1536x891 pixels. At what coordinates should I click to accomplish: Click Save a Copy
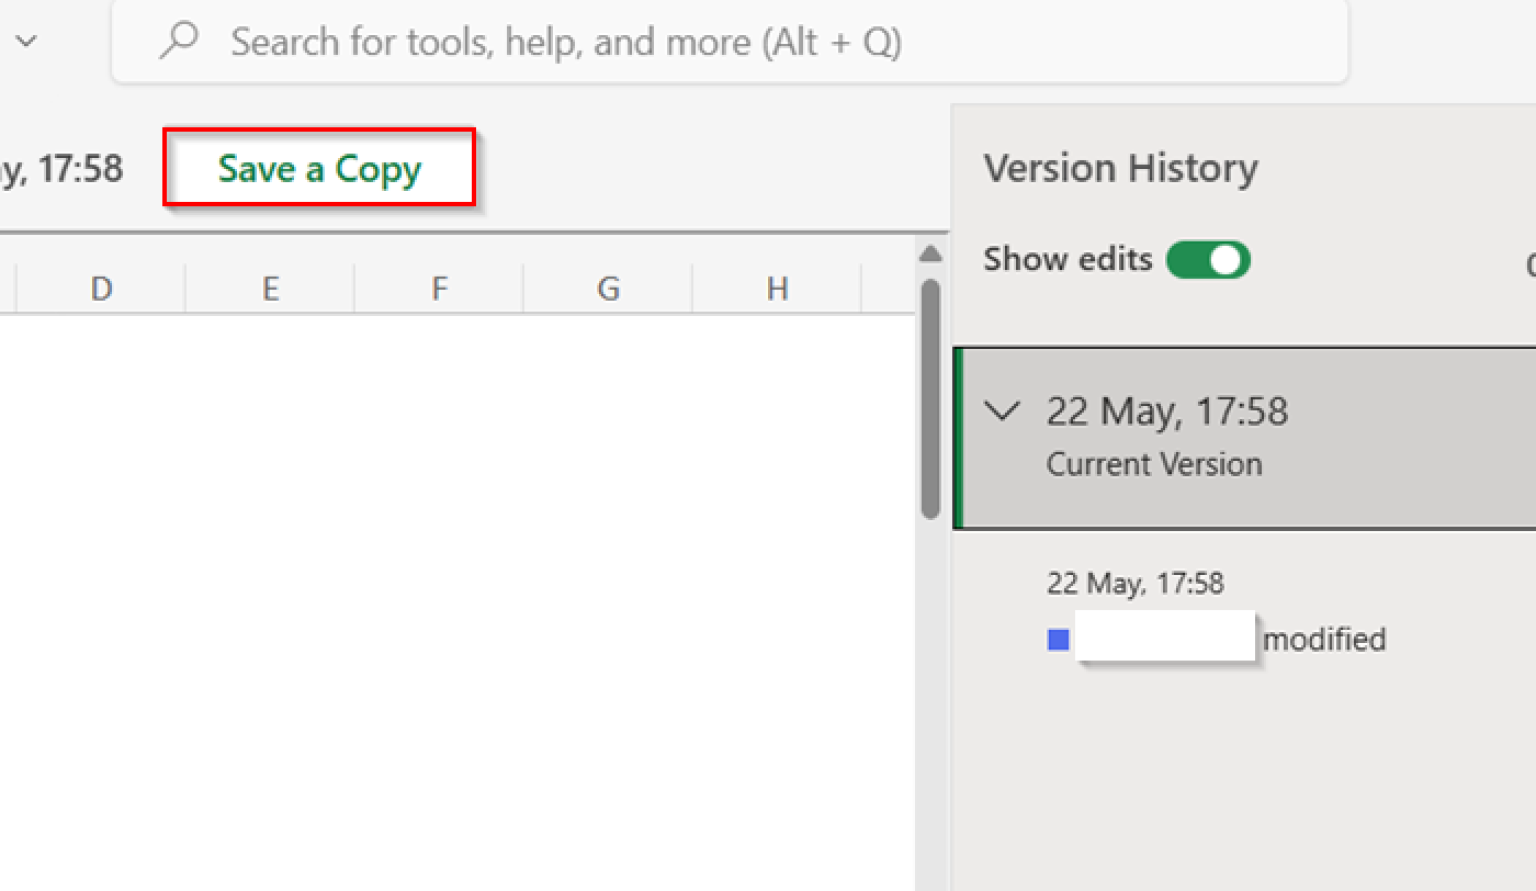point(319,168)
